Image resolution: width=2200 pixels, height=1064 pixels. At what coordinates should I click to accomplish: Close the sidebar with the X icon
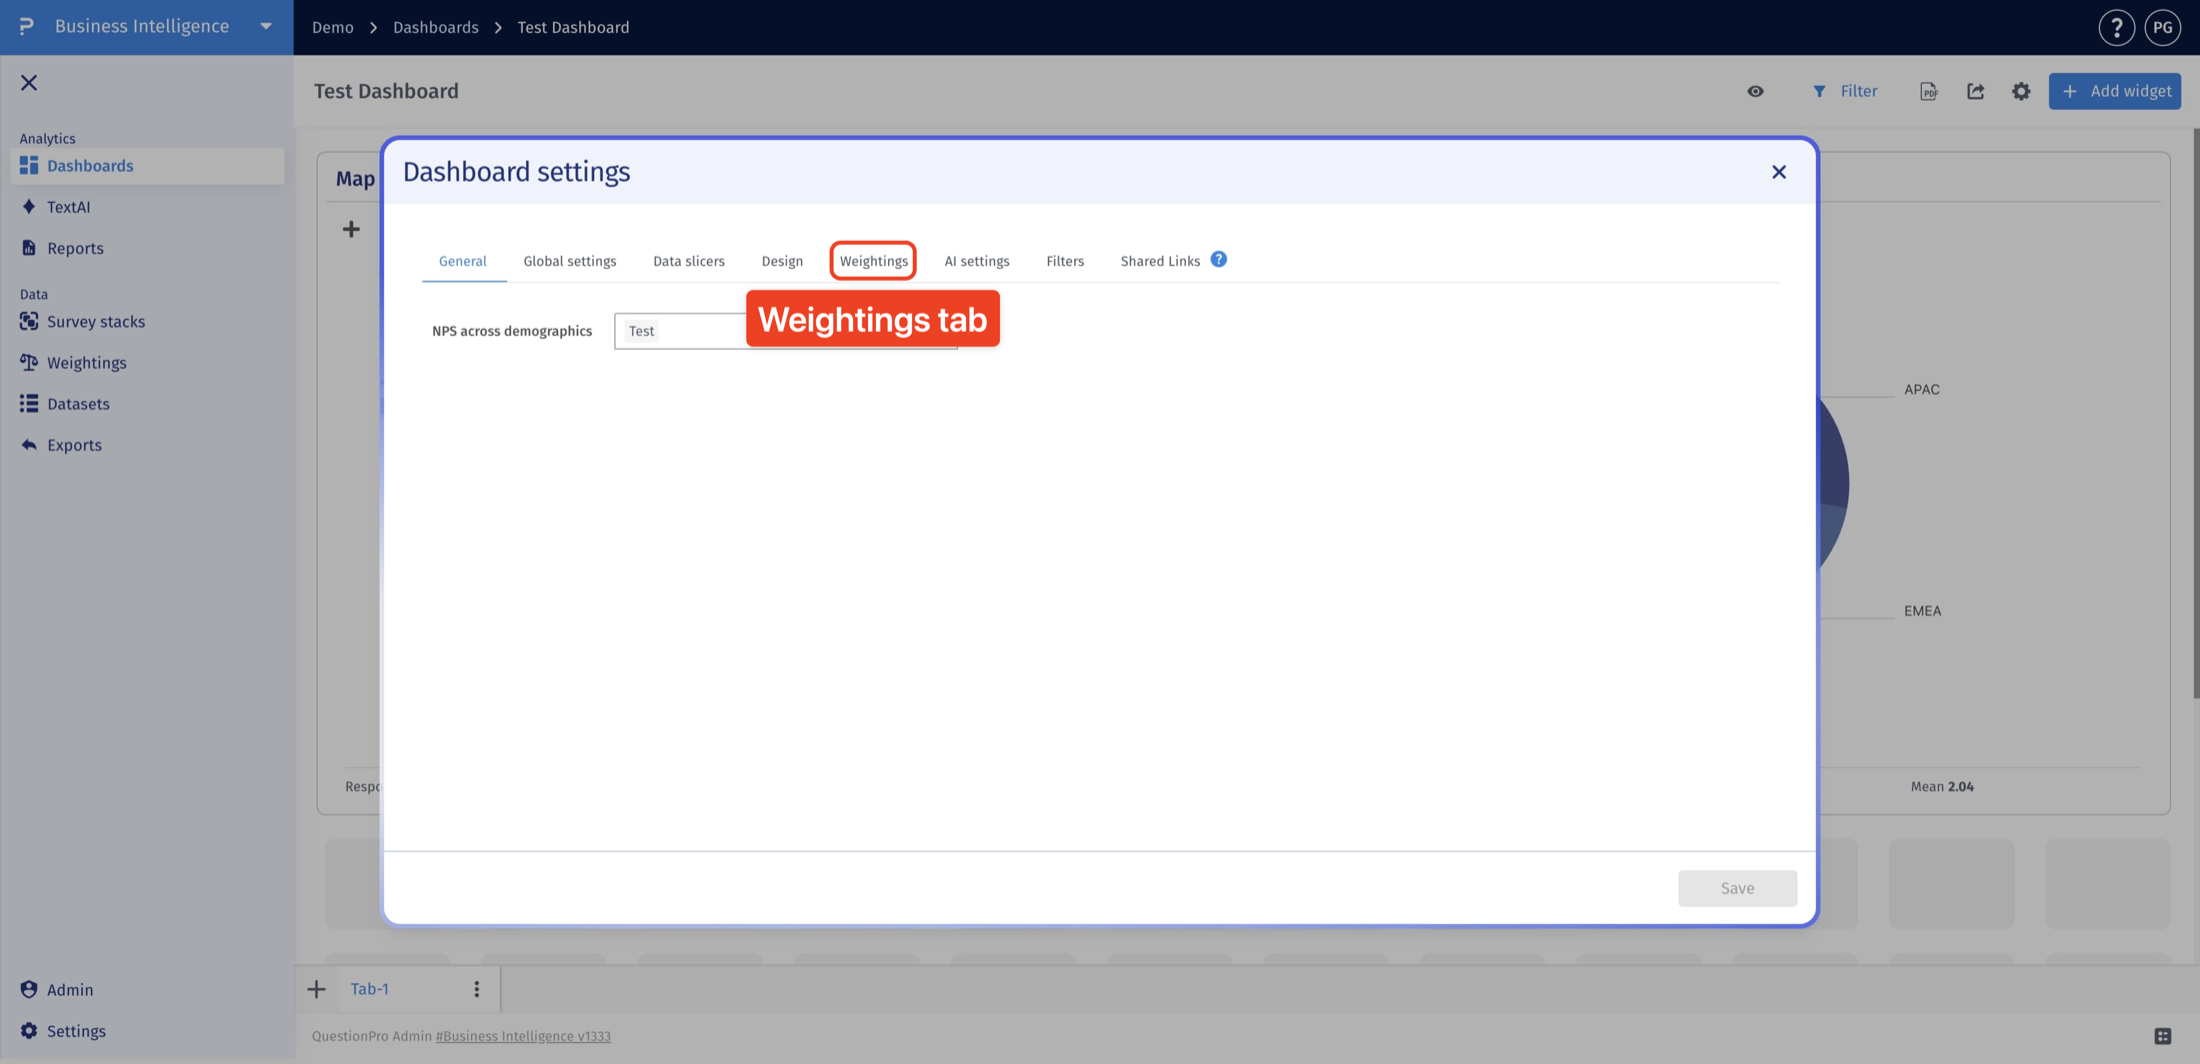click(29, 83)
